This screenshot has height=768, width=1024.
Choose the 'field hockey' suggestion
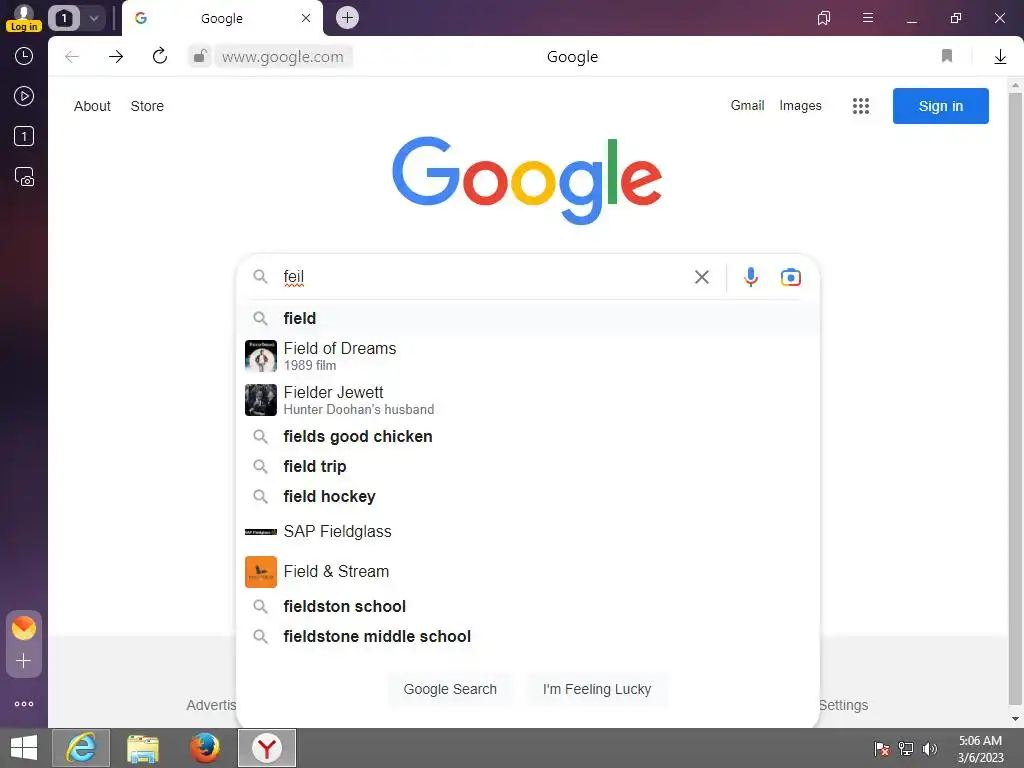click(528, 496)
